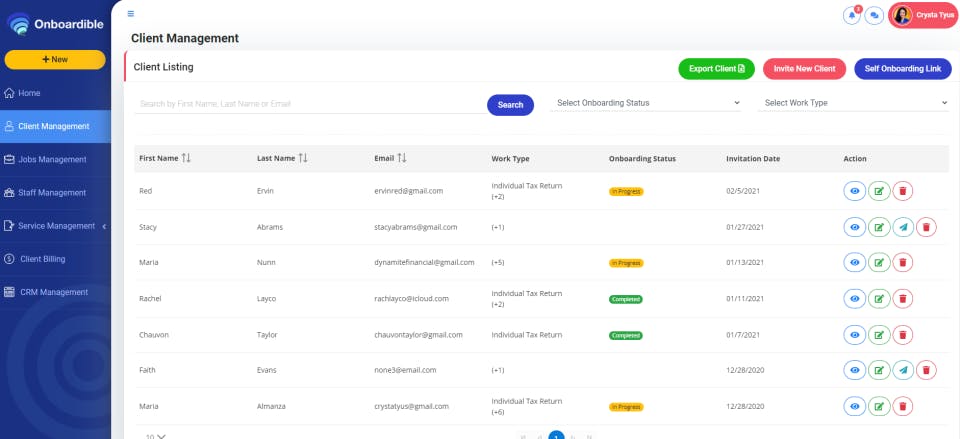
Task: View Maria Almanza client details
Action: pos(855,406)
